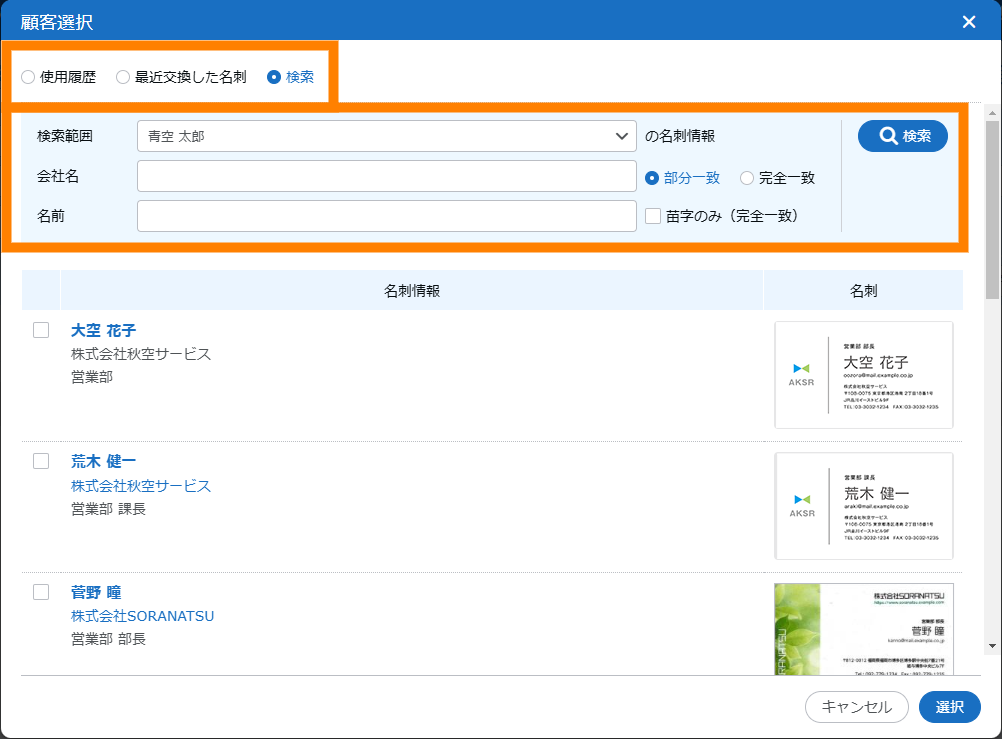Close the 顧客選択 dialog with X
This screenshot has height=740, width=1002.
(x=968, y=22)
